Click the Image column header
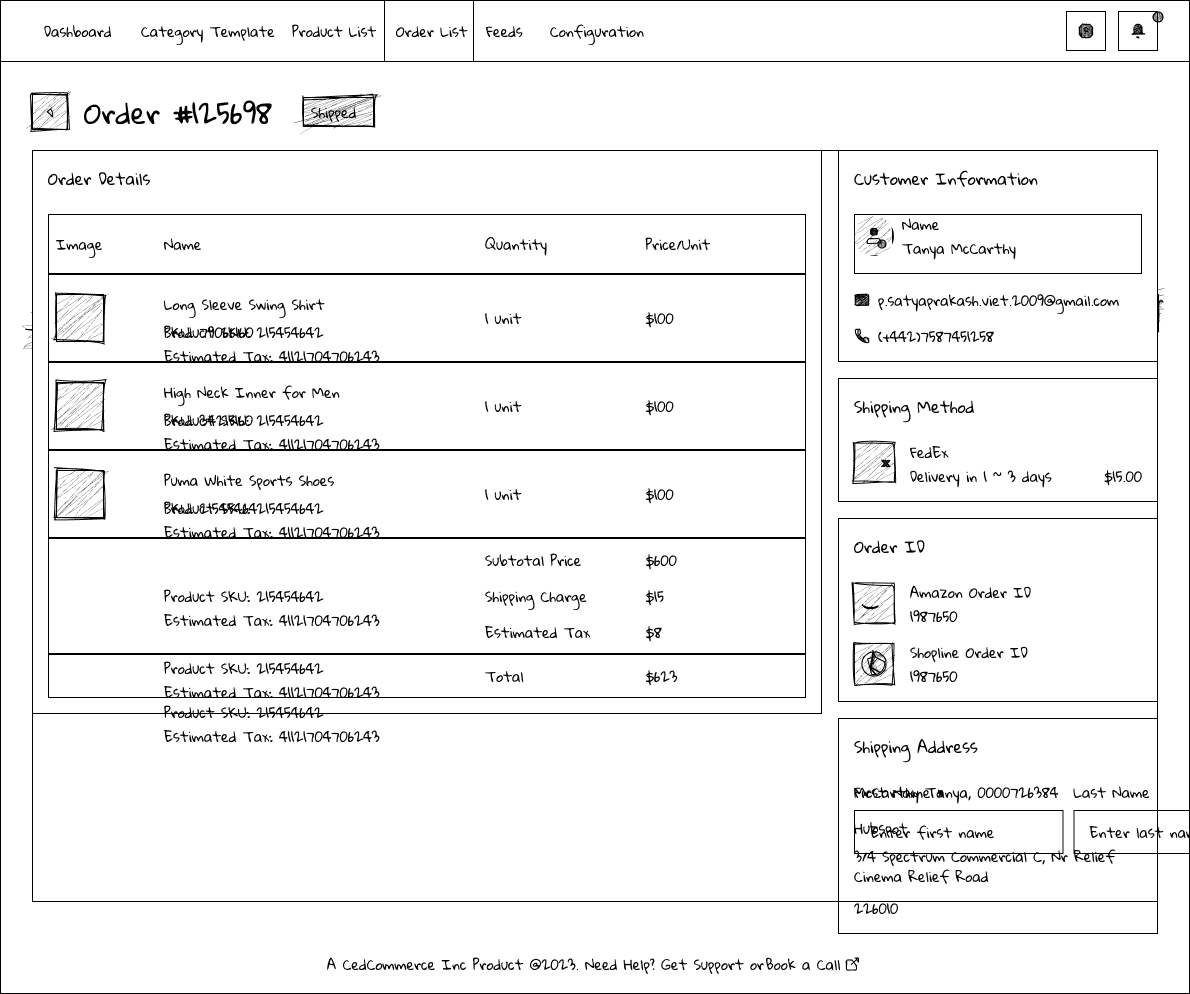The image size is (1190, 994). tap(79, 246)
